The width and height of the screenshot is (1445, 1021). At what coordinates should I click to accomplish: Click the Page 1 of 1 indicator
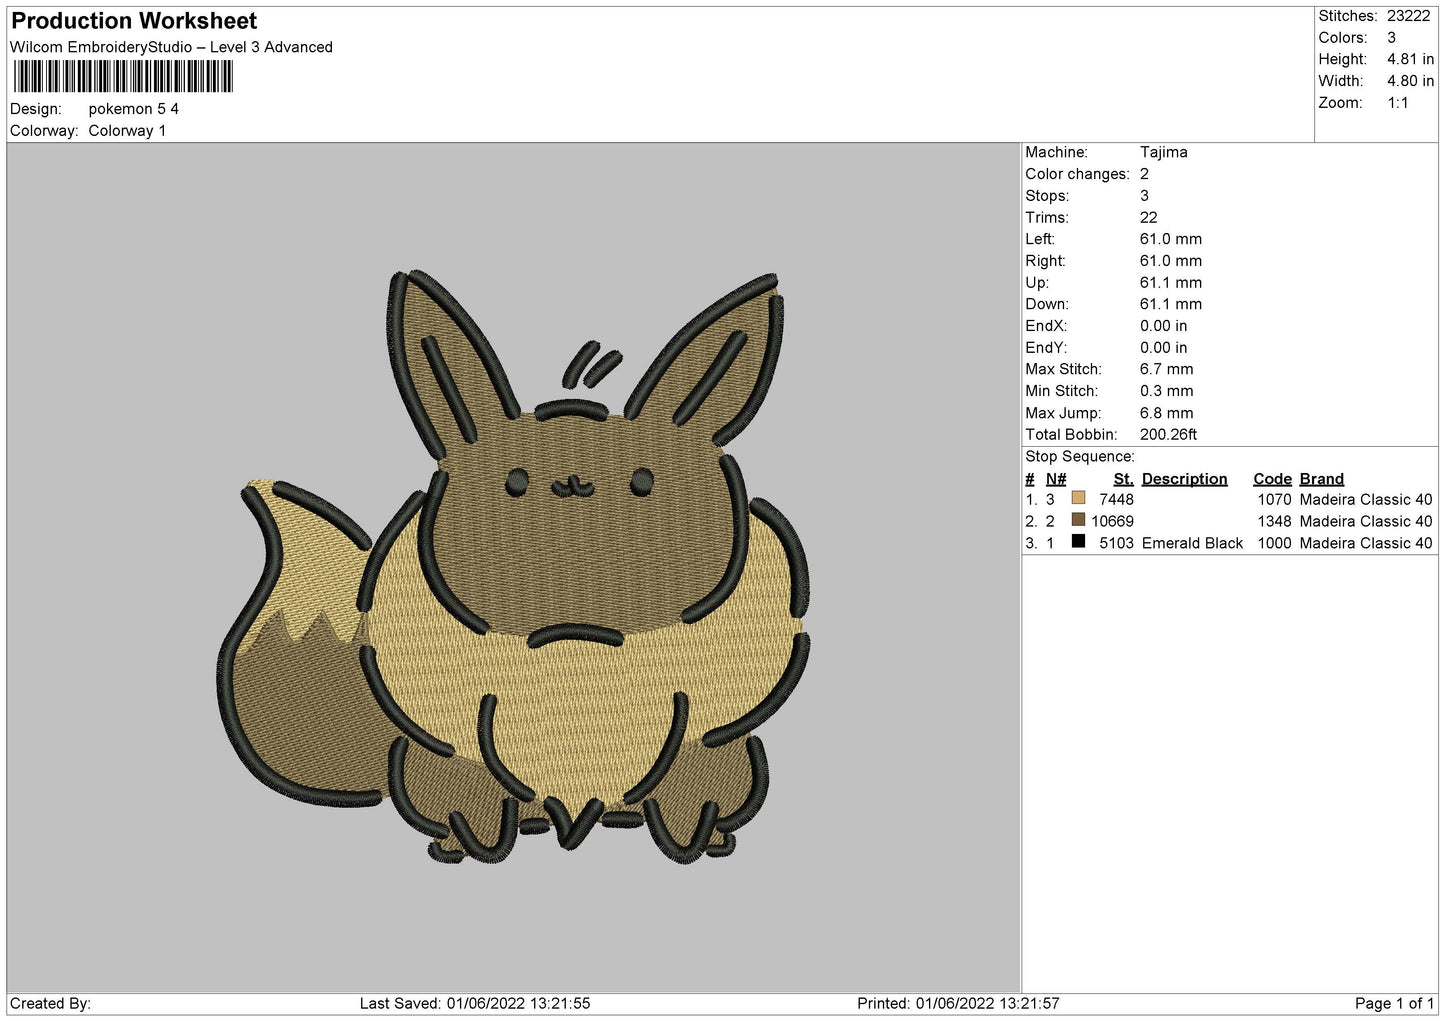[x=1394, y=1004]
